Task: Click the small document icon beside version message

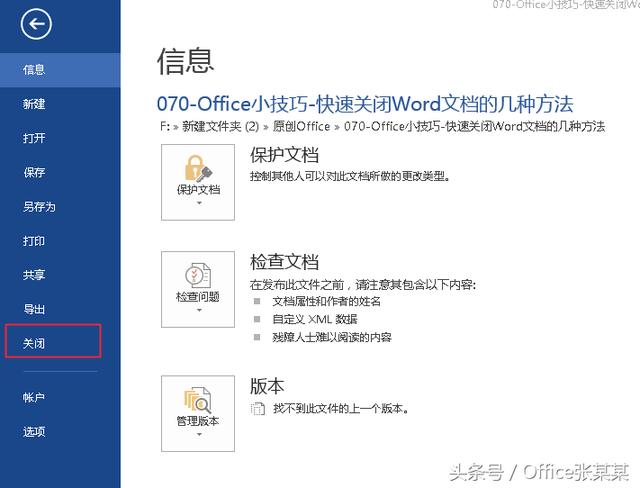Action: point(258,408)
